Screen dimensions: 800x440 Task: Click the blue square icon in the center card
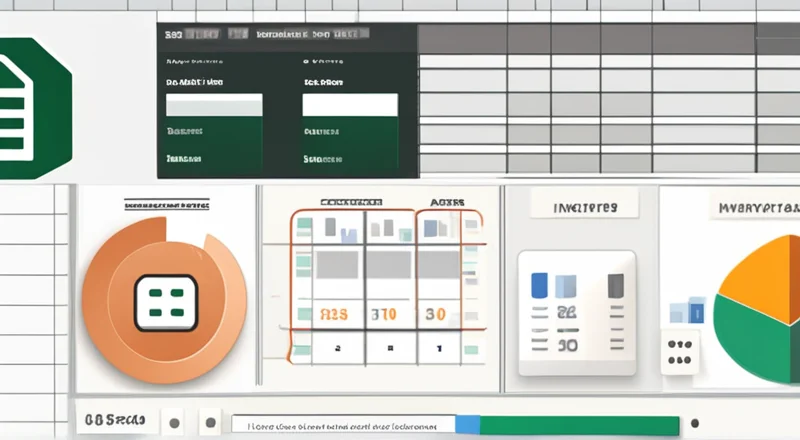(540, 284)
